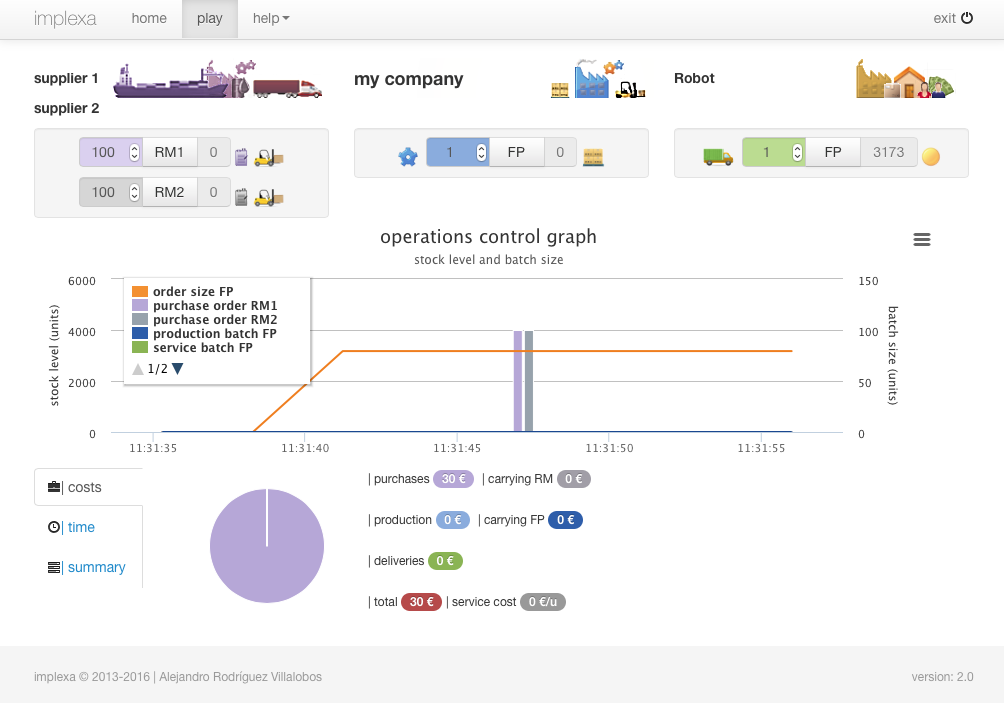Screen dimensions: 1004x703
Task: Click the blue production gear icon
Action: [x=407, y=157]
